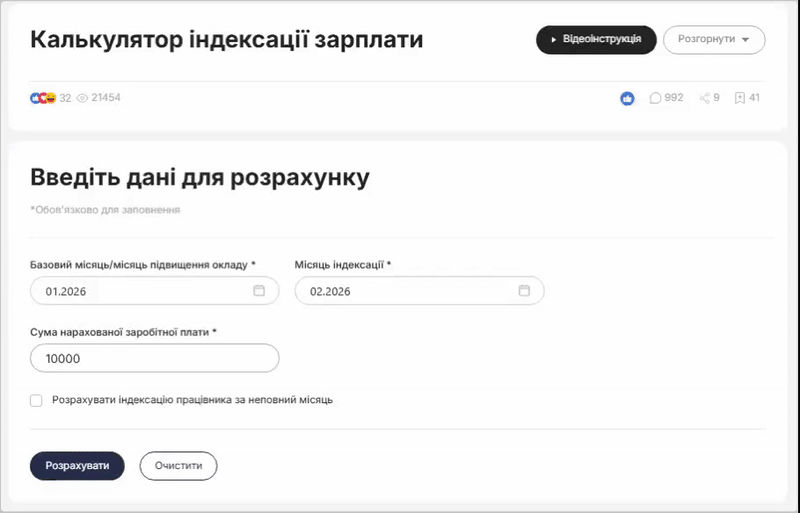The height and width of the screenshot is (513, 800).
Task: Click the 41 bookmarks count
Action: tap(754, 98)
